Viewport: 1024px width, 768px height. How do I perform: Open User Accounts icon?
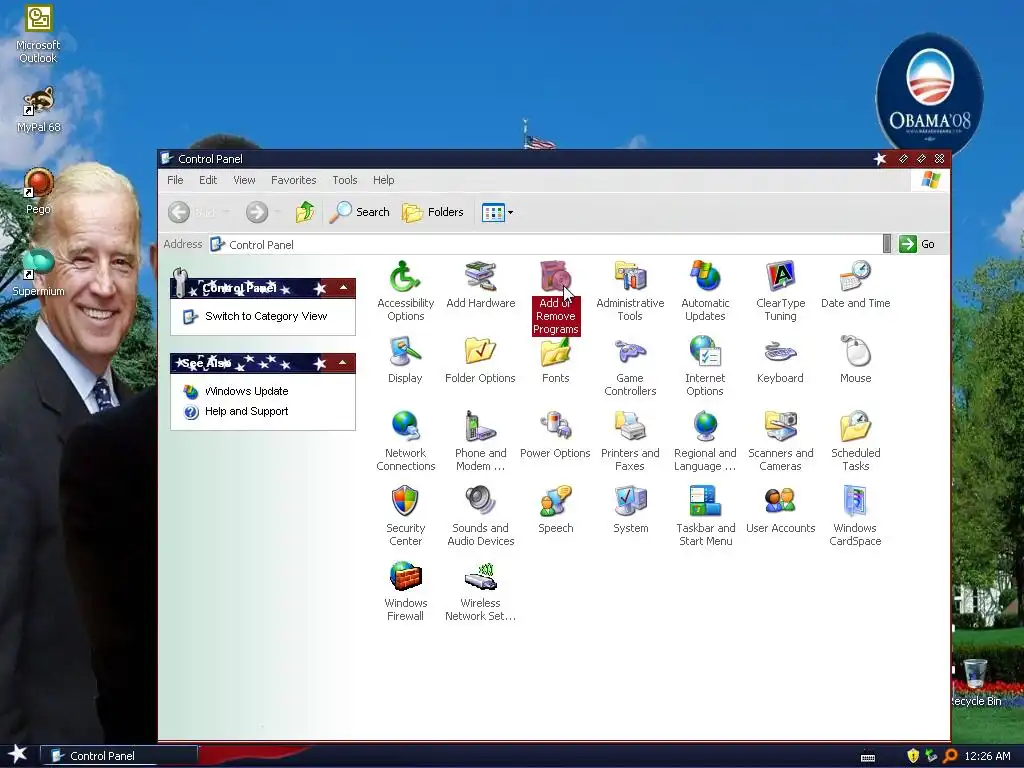point(780,510)
